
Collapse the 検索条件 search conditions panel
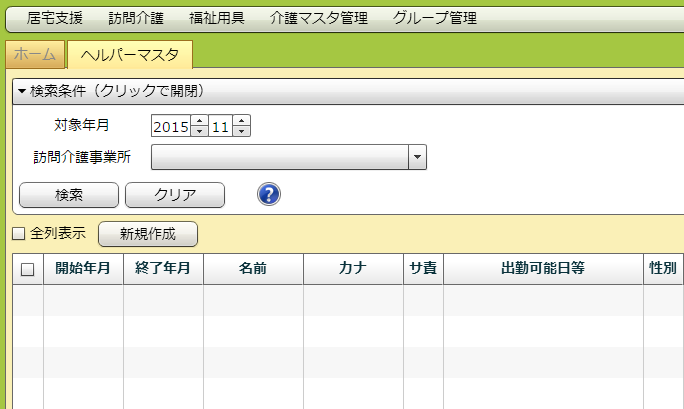(110, 91)
